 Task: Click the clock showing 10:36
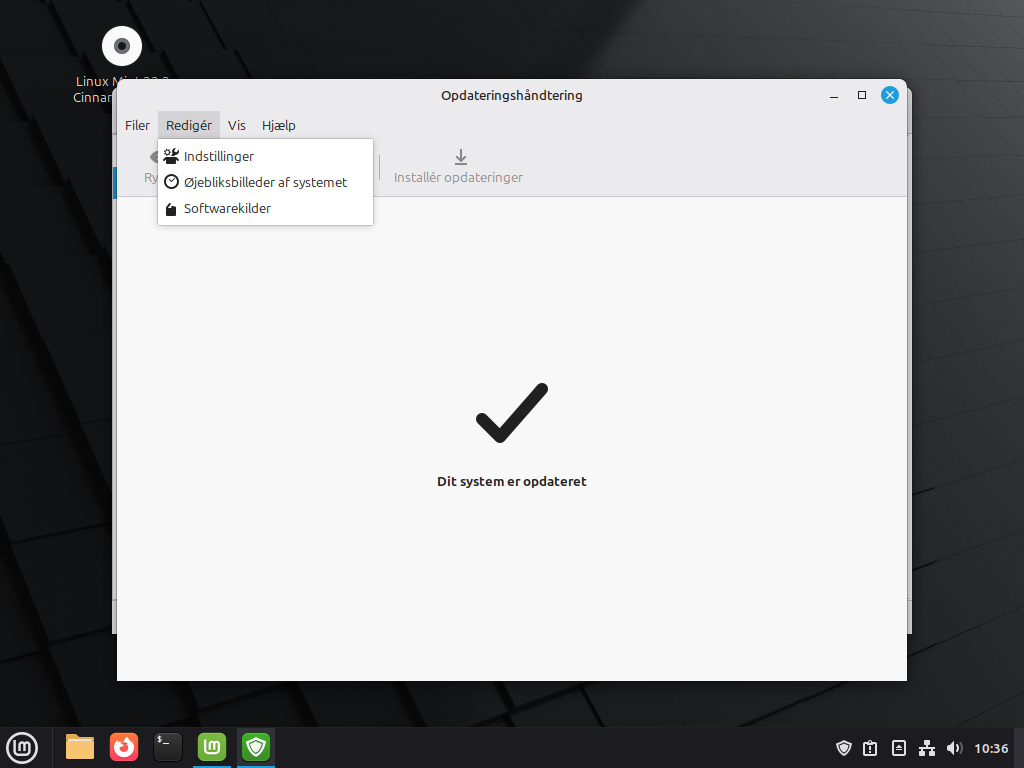(x=991, y=748)
